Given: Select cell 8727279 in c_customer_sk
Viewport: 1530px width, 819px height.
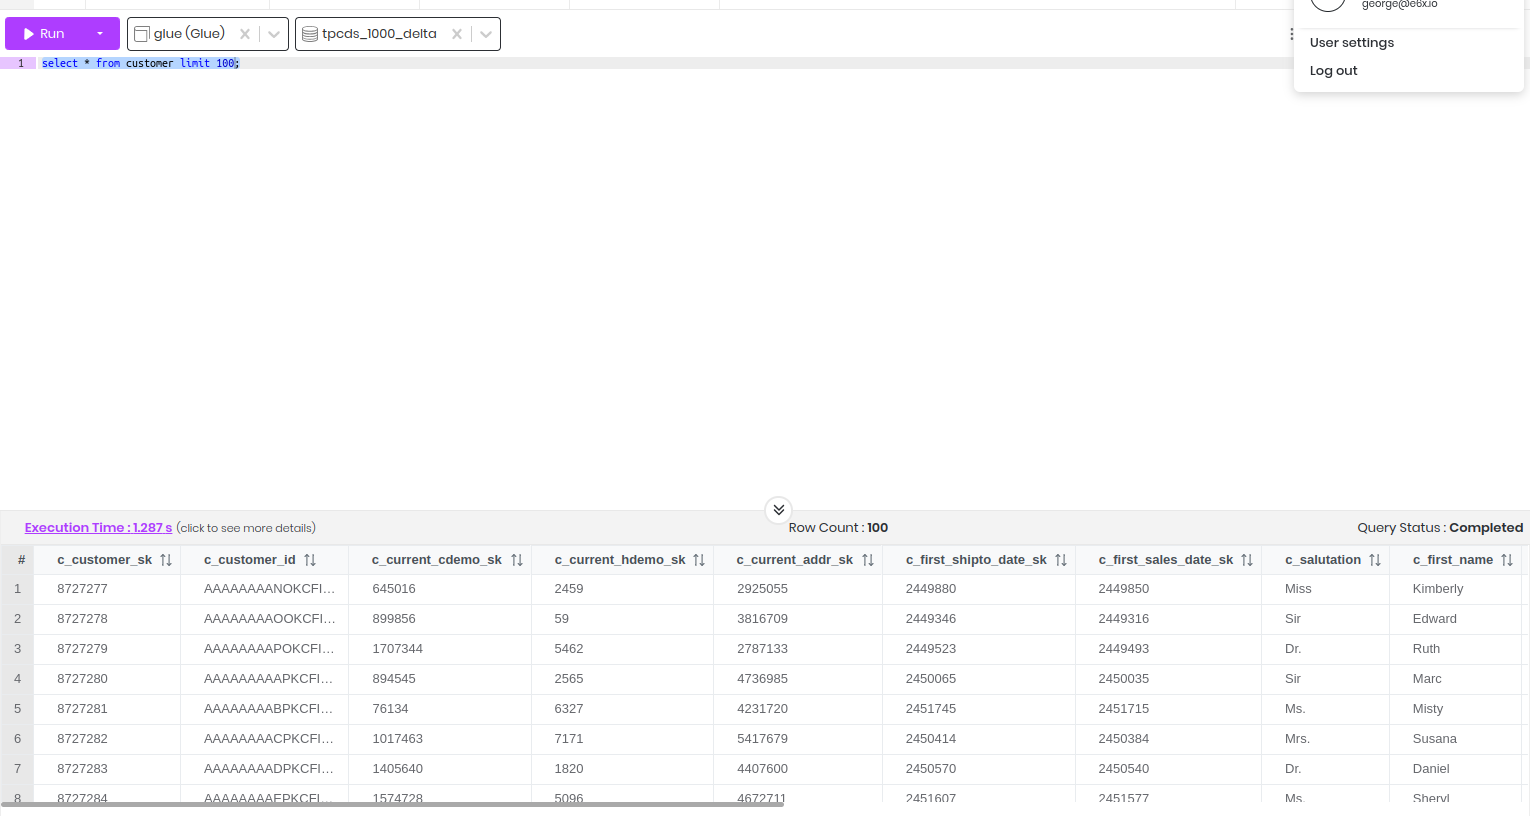Looking at the screenshot, I should pyautogui.click(x=82, y=649).
